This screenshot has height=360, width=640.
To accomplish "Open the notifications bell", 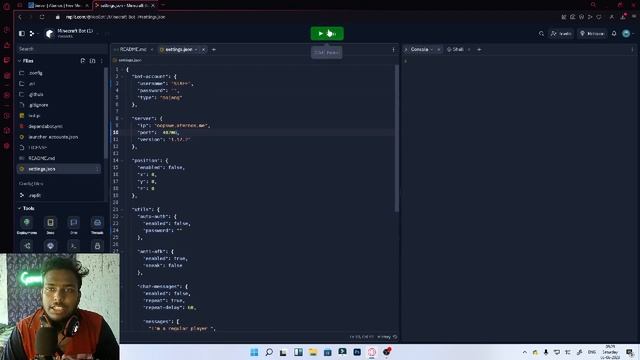I will tap(614, 33).
